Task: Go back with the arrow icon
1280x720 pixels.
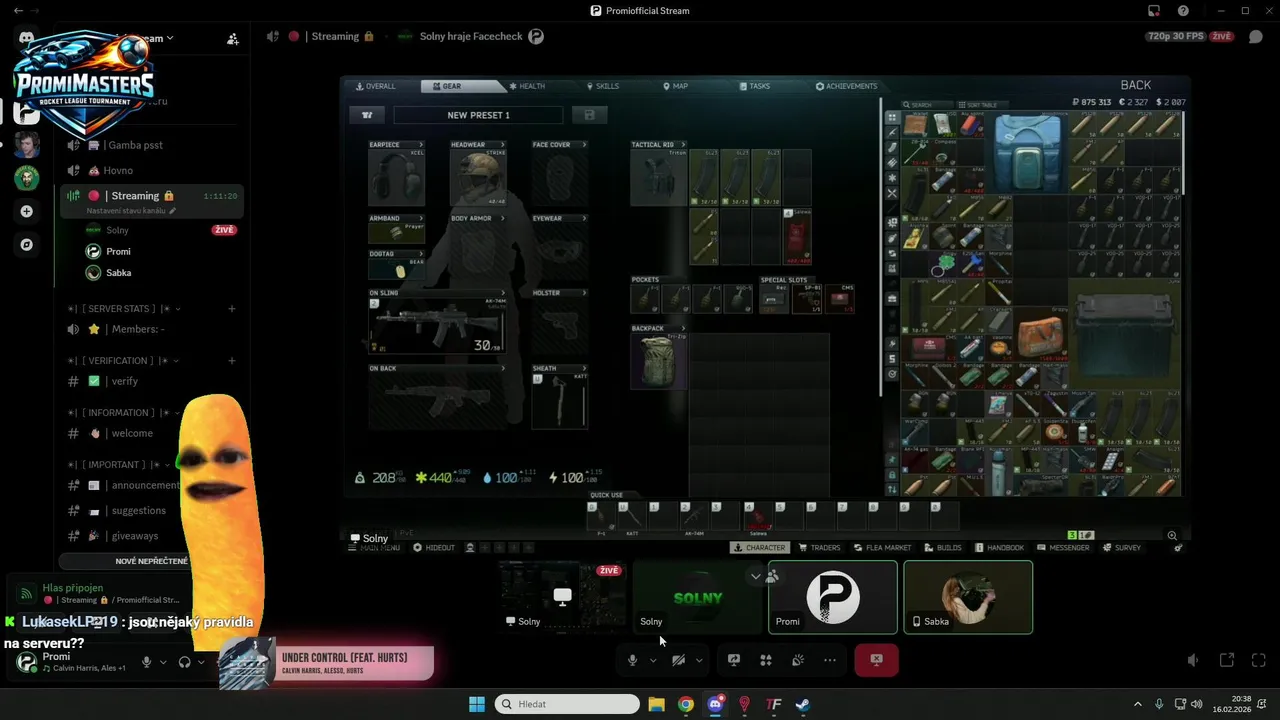Action: pos(18,11)
